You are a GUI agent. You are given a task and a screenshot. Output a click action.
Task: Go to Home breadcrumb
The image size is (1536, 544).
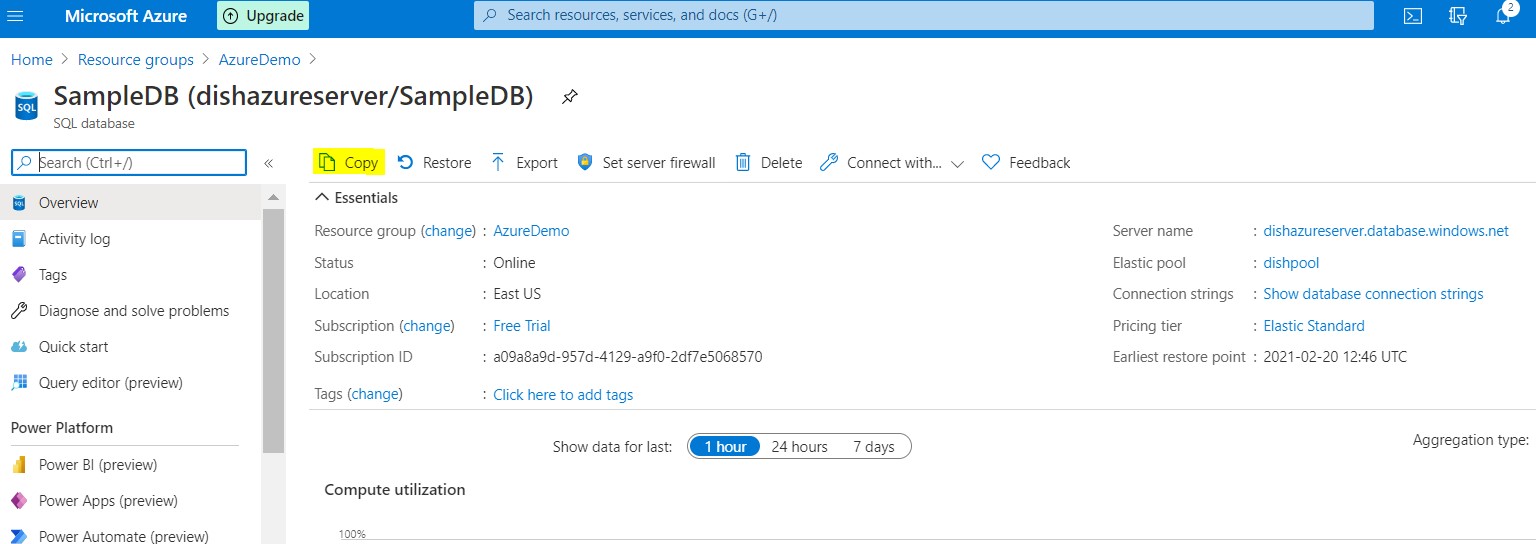pos(32,60)
